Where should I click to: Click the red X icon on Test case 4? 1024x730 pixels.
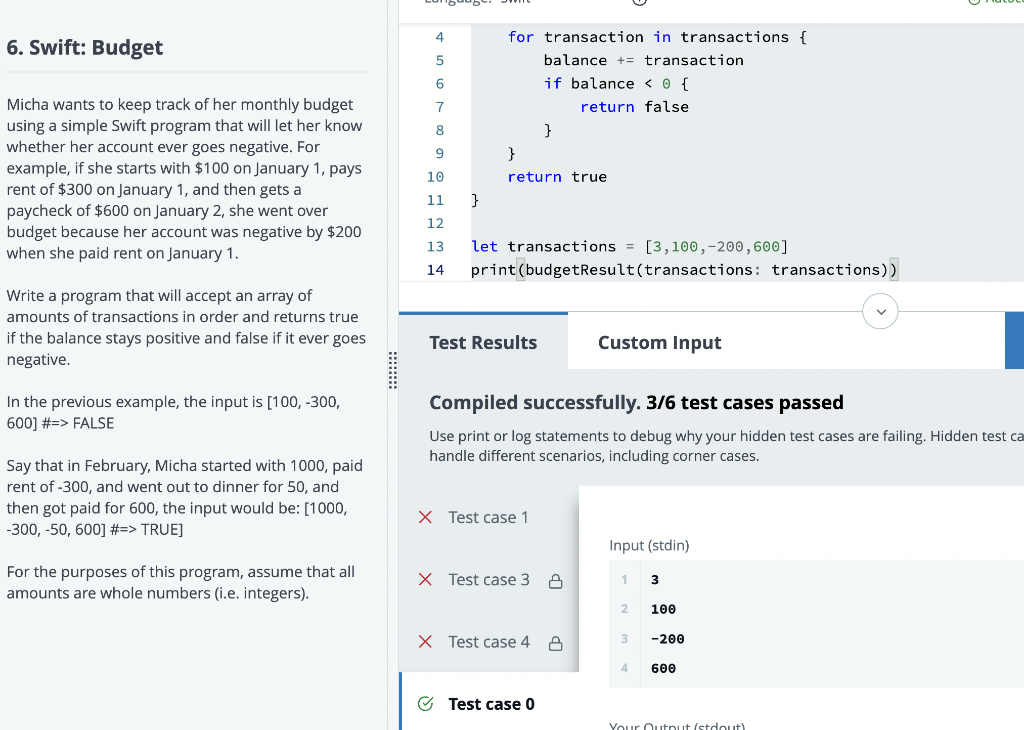(x=425, y=642)
